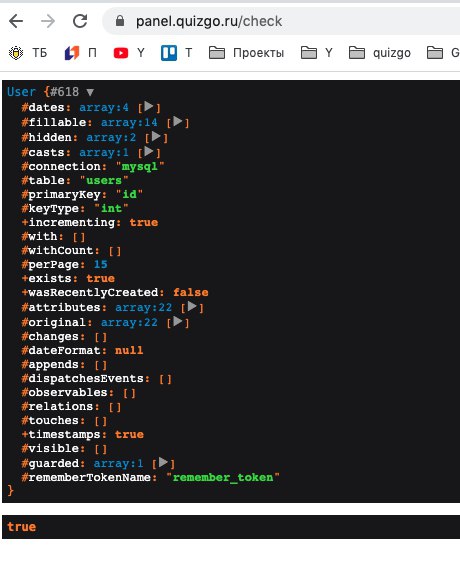
Task: Expand the #guarded array:1
Action: pos(163,462)
